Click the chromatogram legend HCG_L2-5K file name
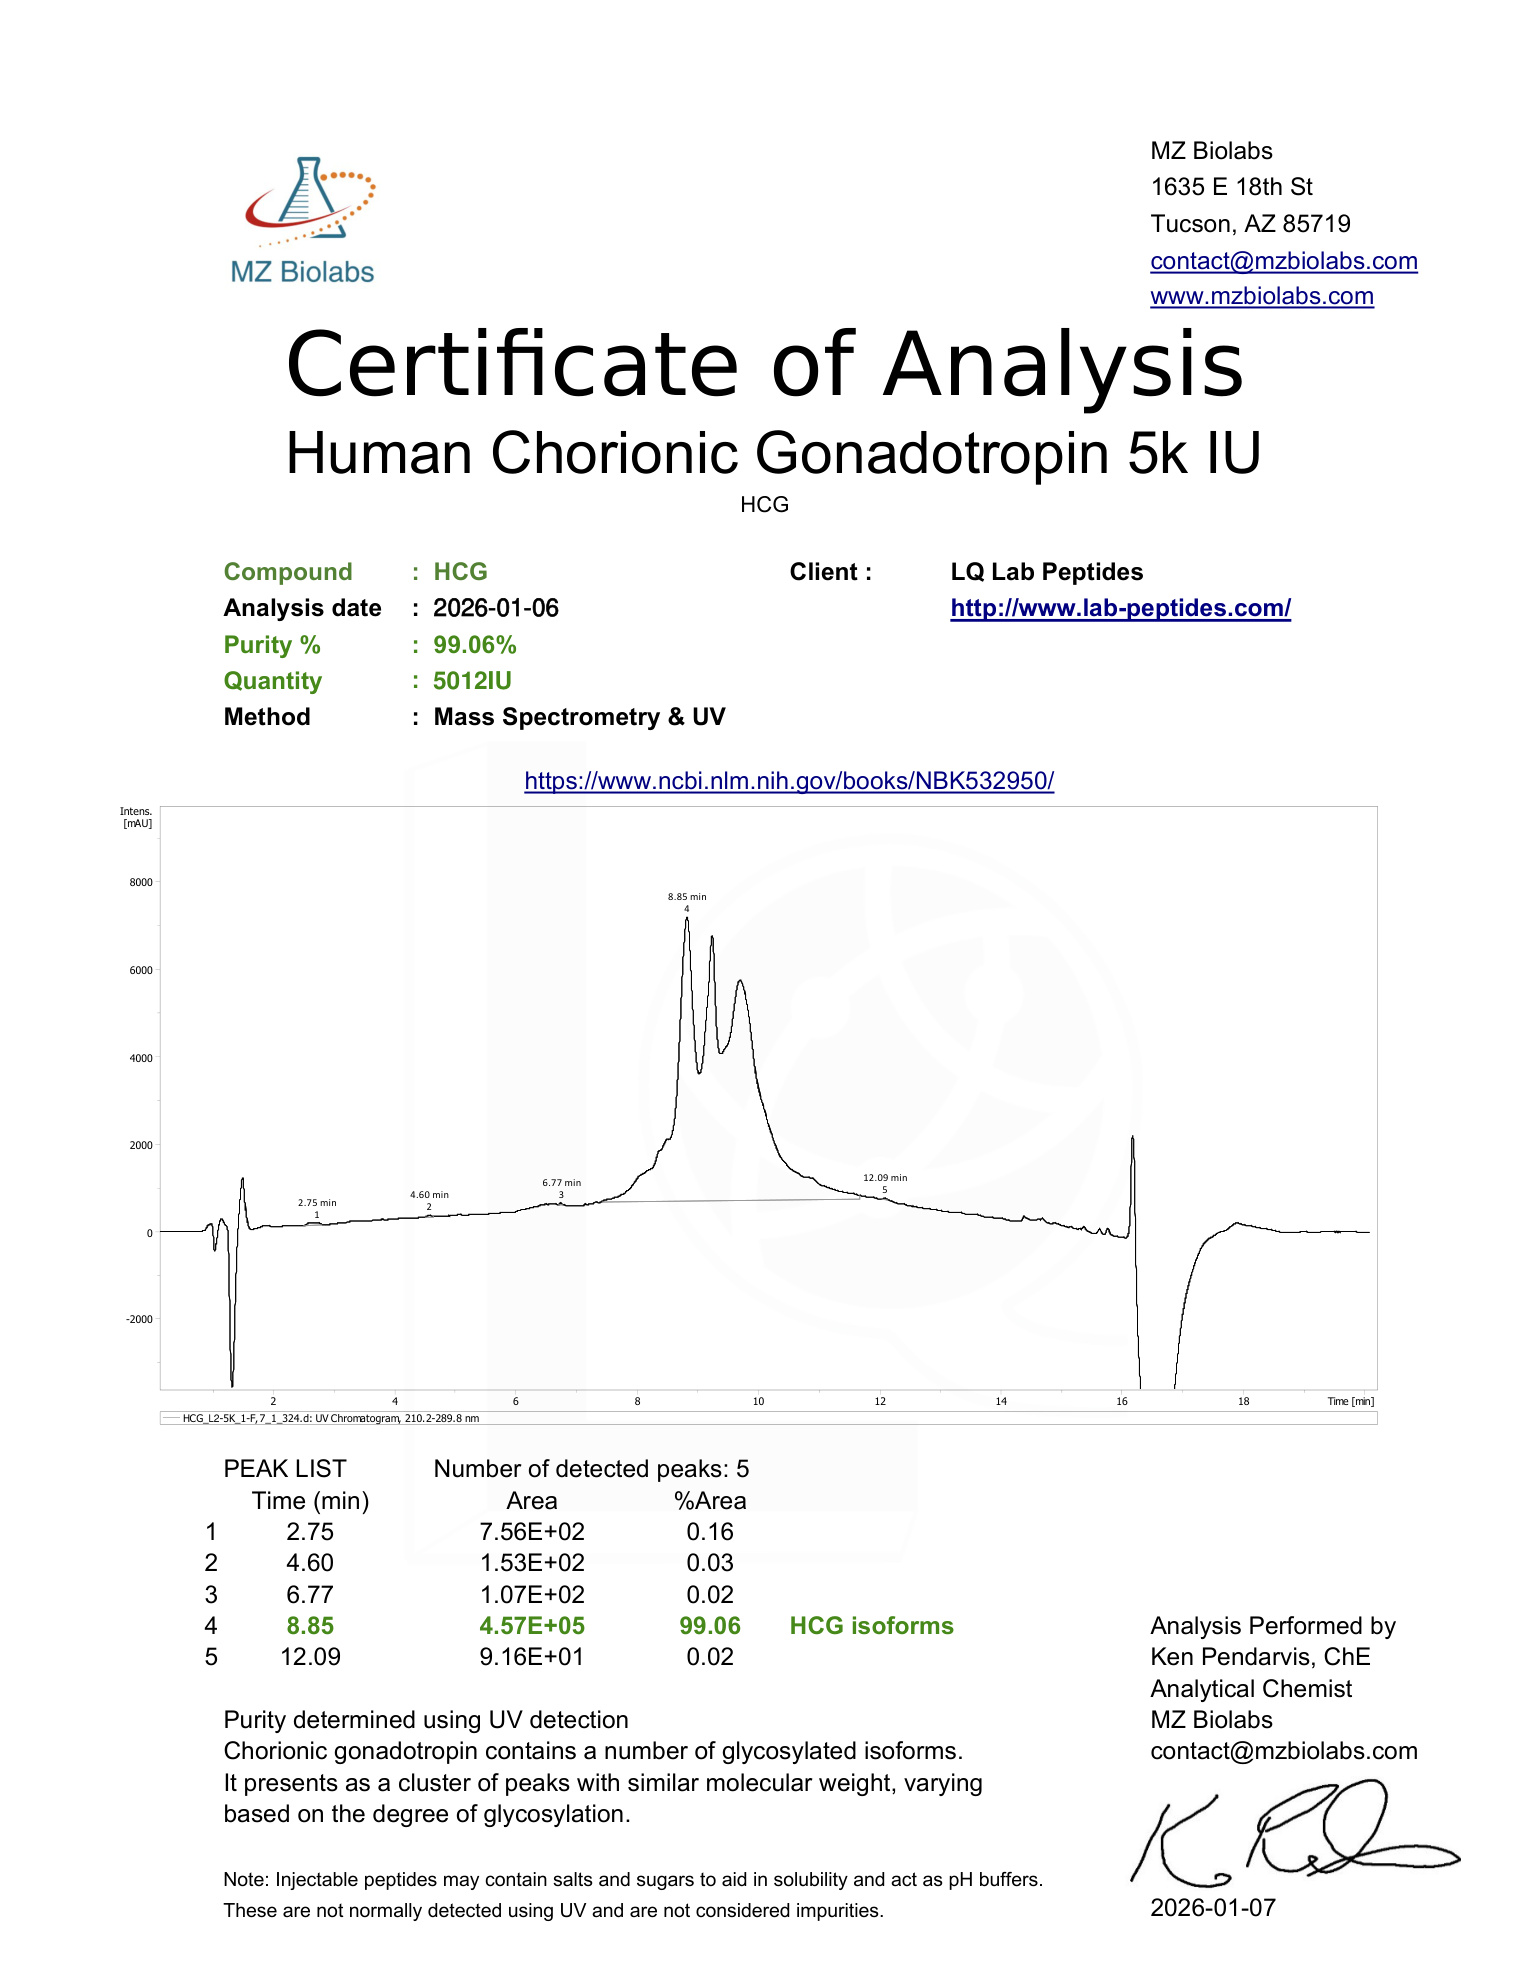 coord(330,1418)
